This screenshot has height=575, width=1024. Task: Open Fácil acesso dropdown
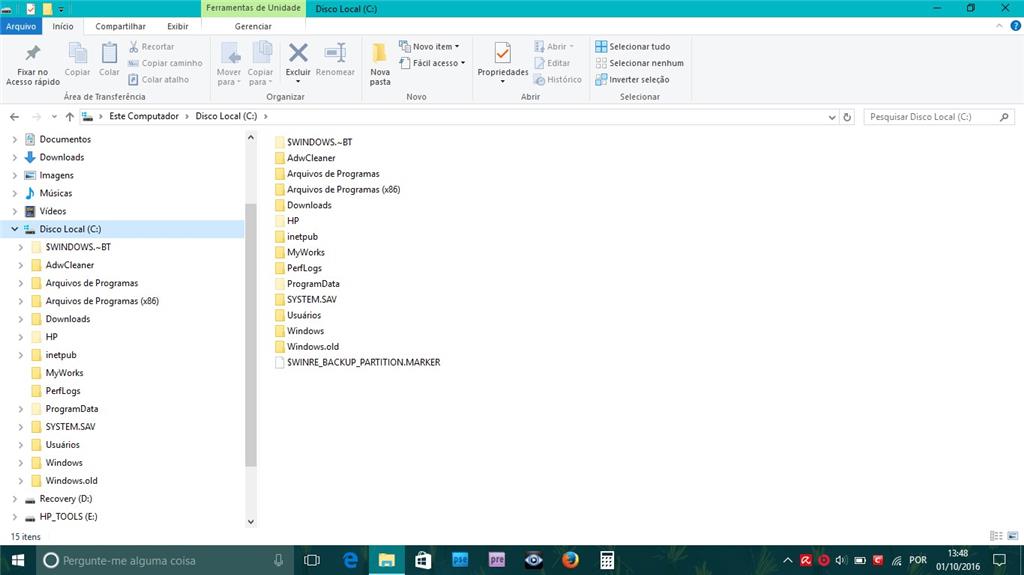[x=432, y=63]
